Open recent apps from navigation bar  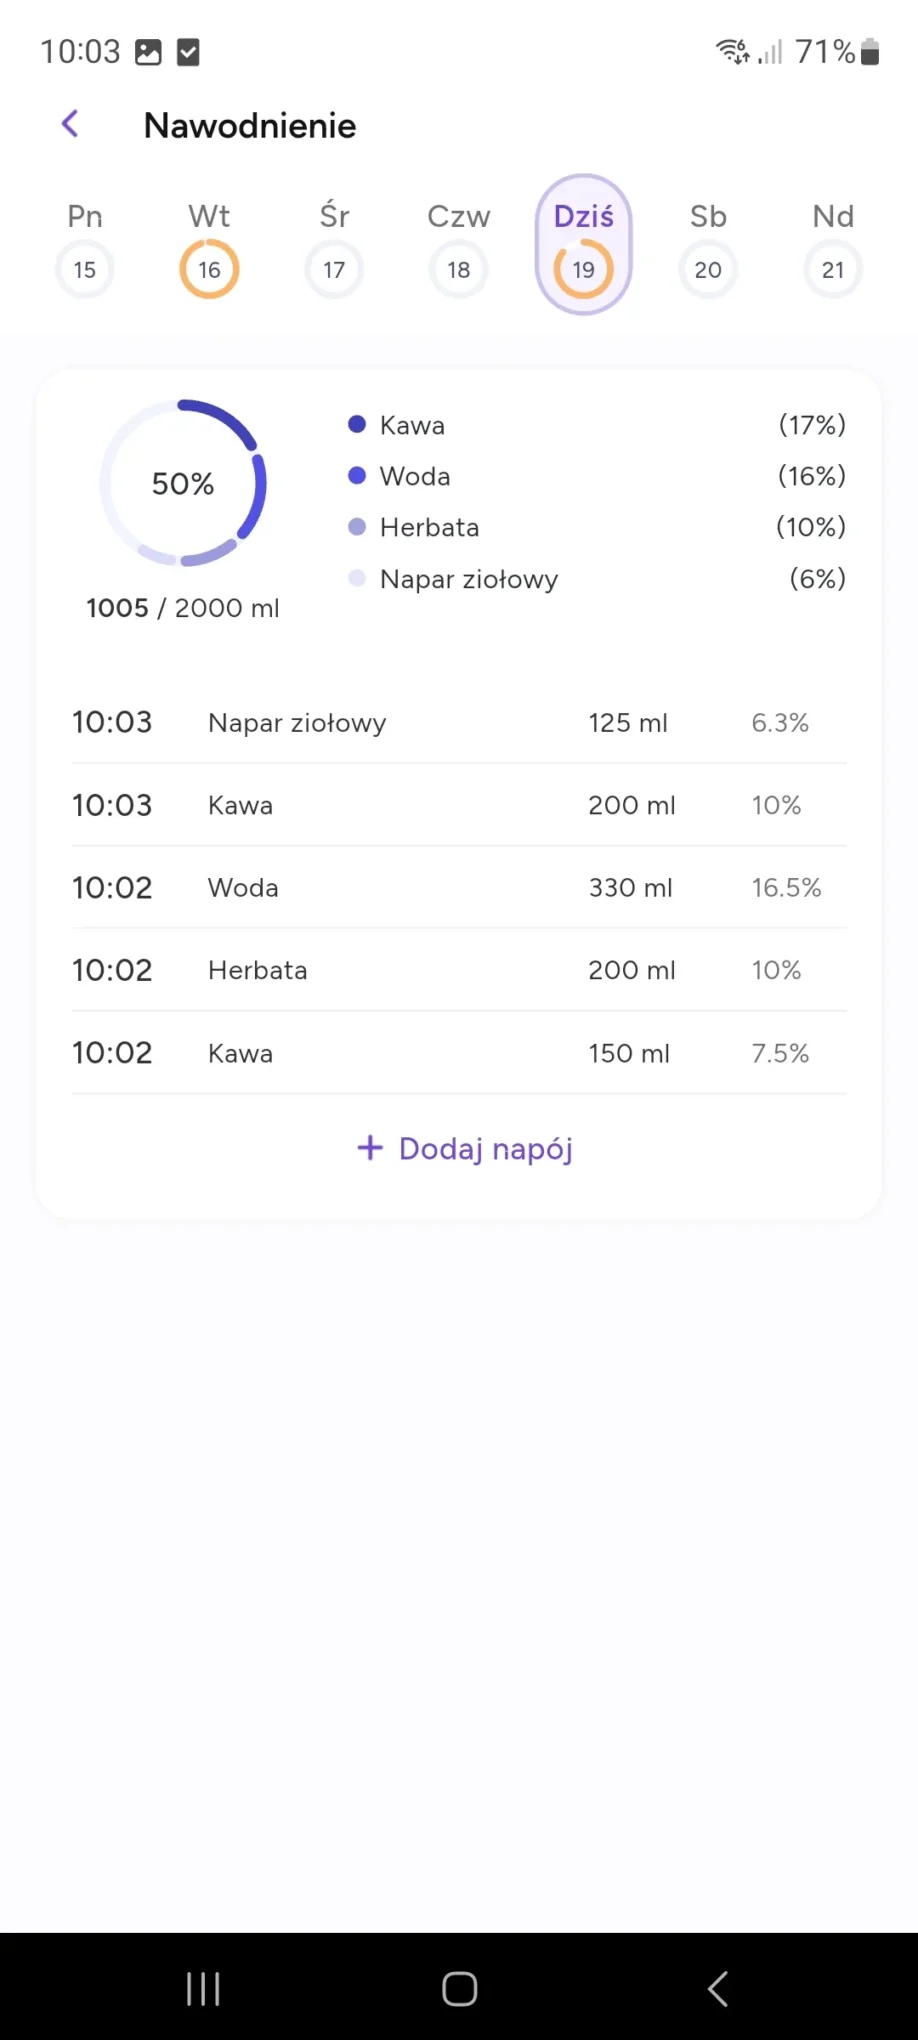203,1989
